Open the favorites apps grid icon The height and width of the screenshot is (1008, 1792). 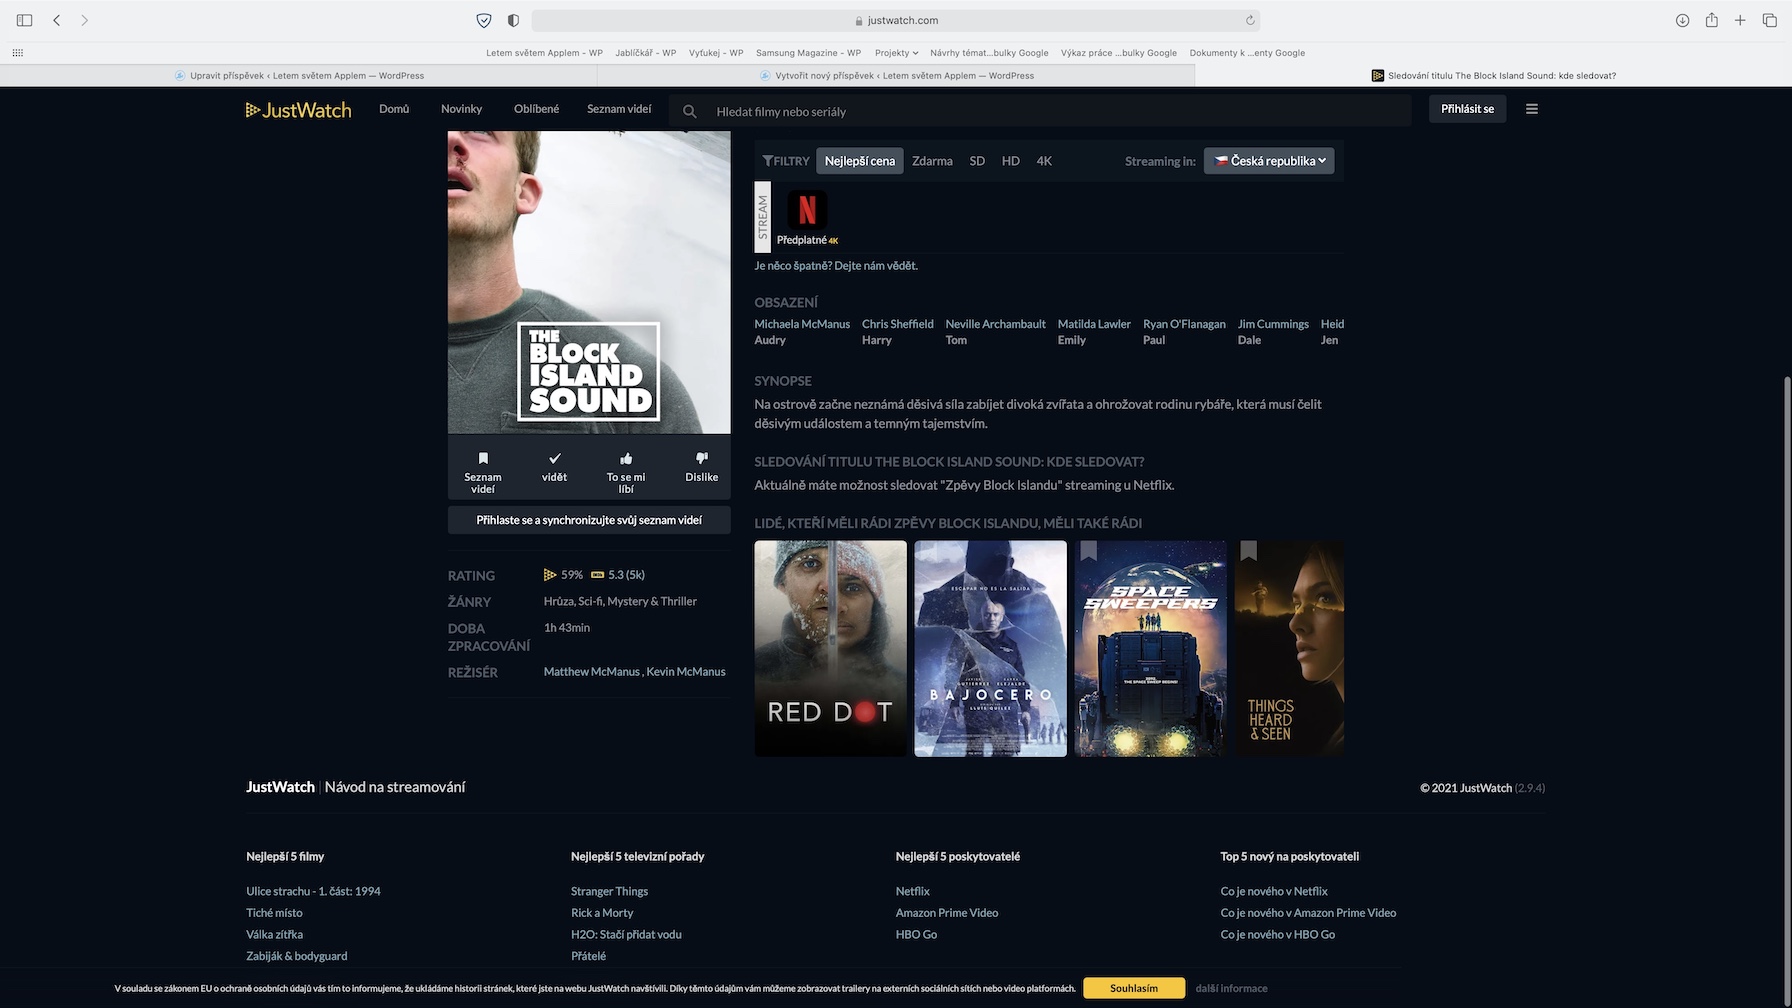point(17,53)
